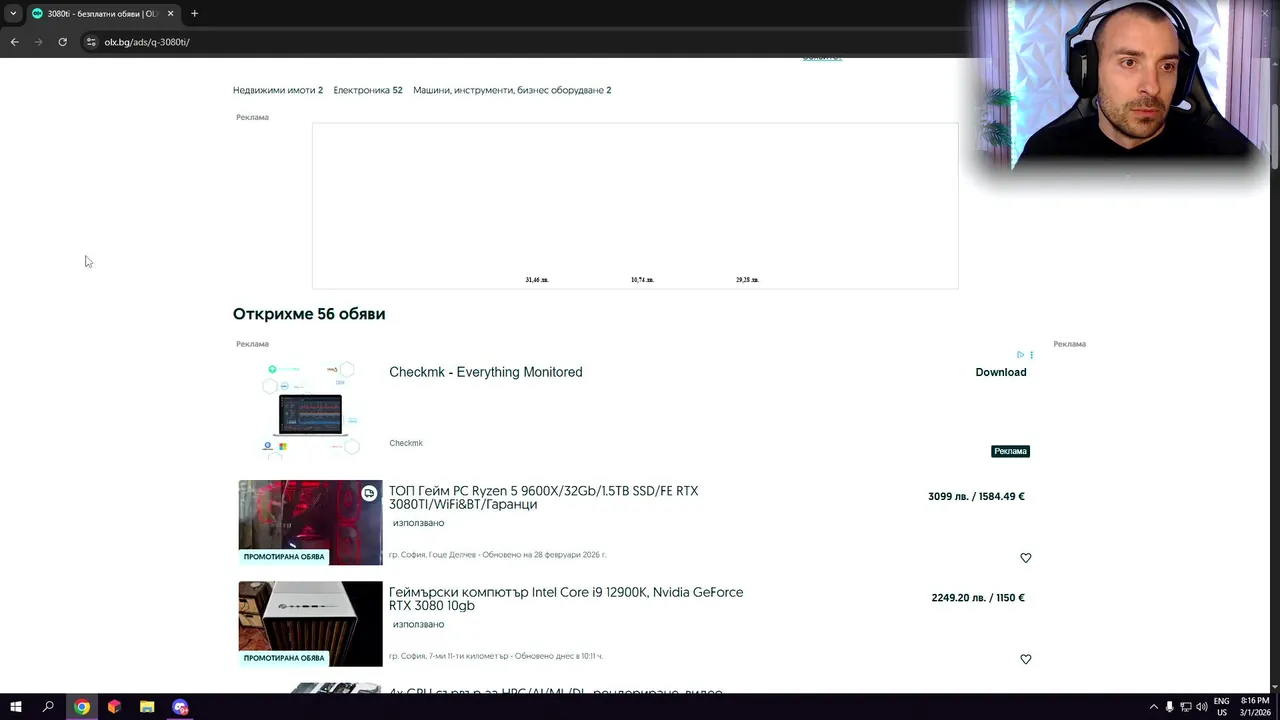This screenshot has width=1280, height=720.
Task: Open the Ryzen 5 9600X listing thumbnail
Action: (x=310, y=522)
